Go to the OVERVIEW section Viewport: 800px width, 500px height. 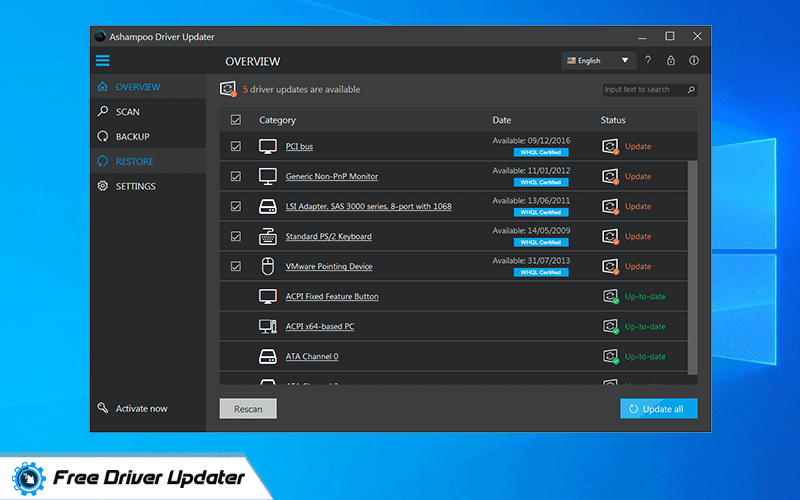pos(148,87)
